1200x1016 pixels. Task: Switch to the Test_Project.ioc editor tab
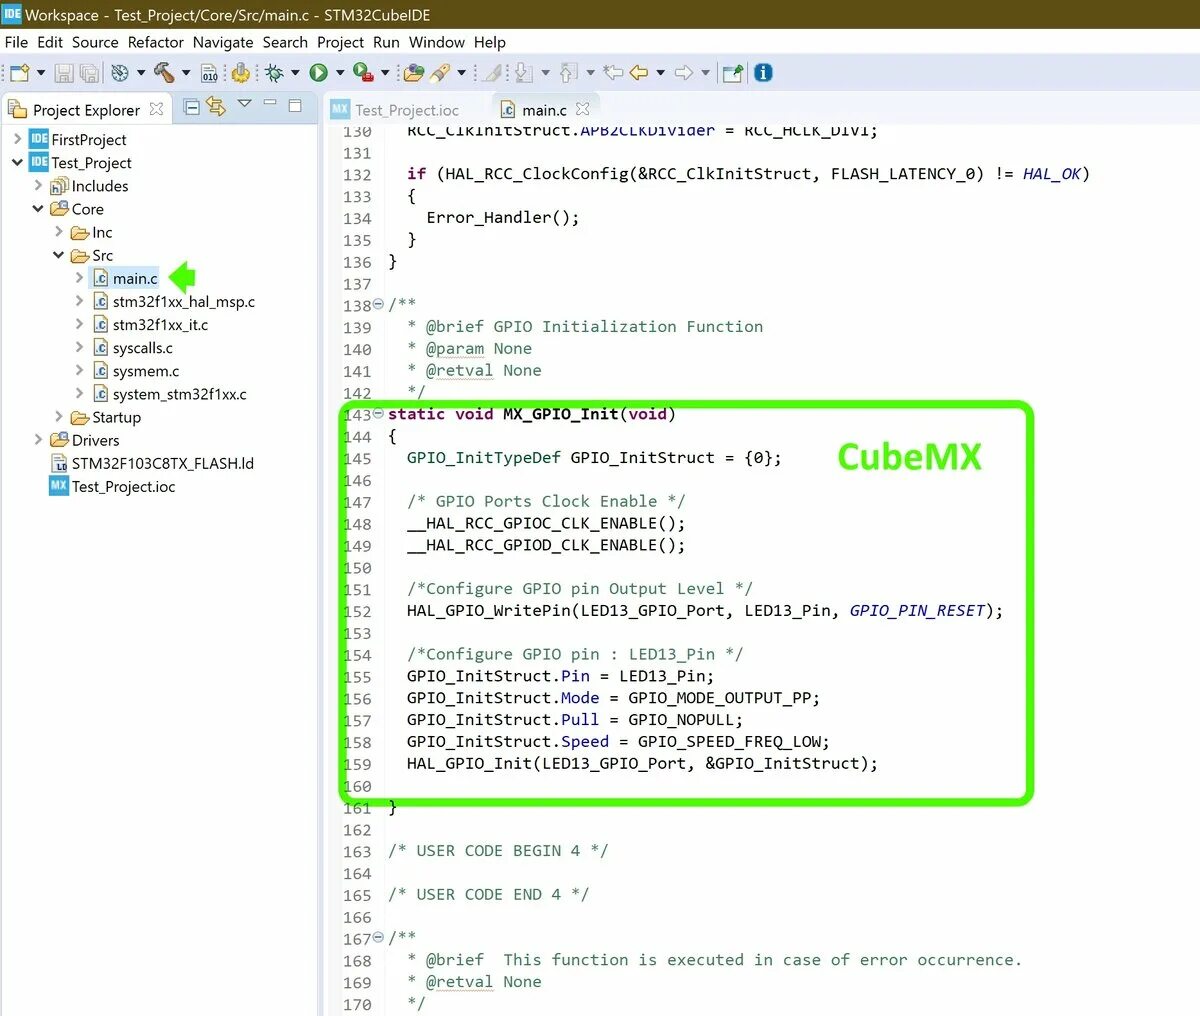395,110
